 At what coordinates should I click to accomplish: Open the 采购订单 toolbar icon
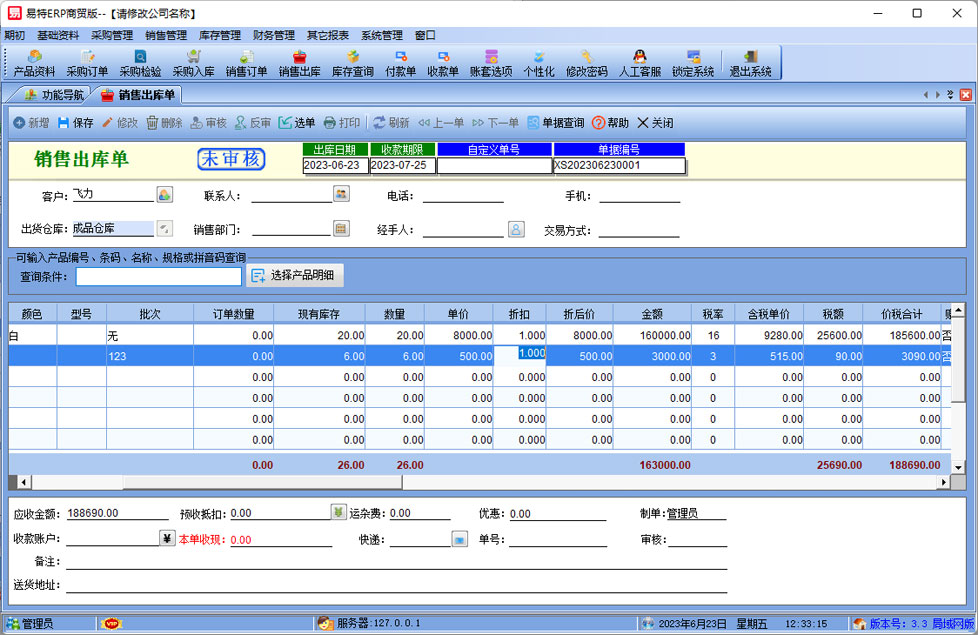[87, 63]
